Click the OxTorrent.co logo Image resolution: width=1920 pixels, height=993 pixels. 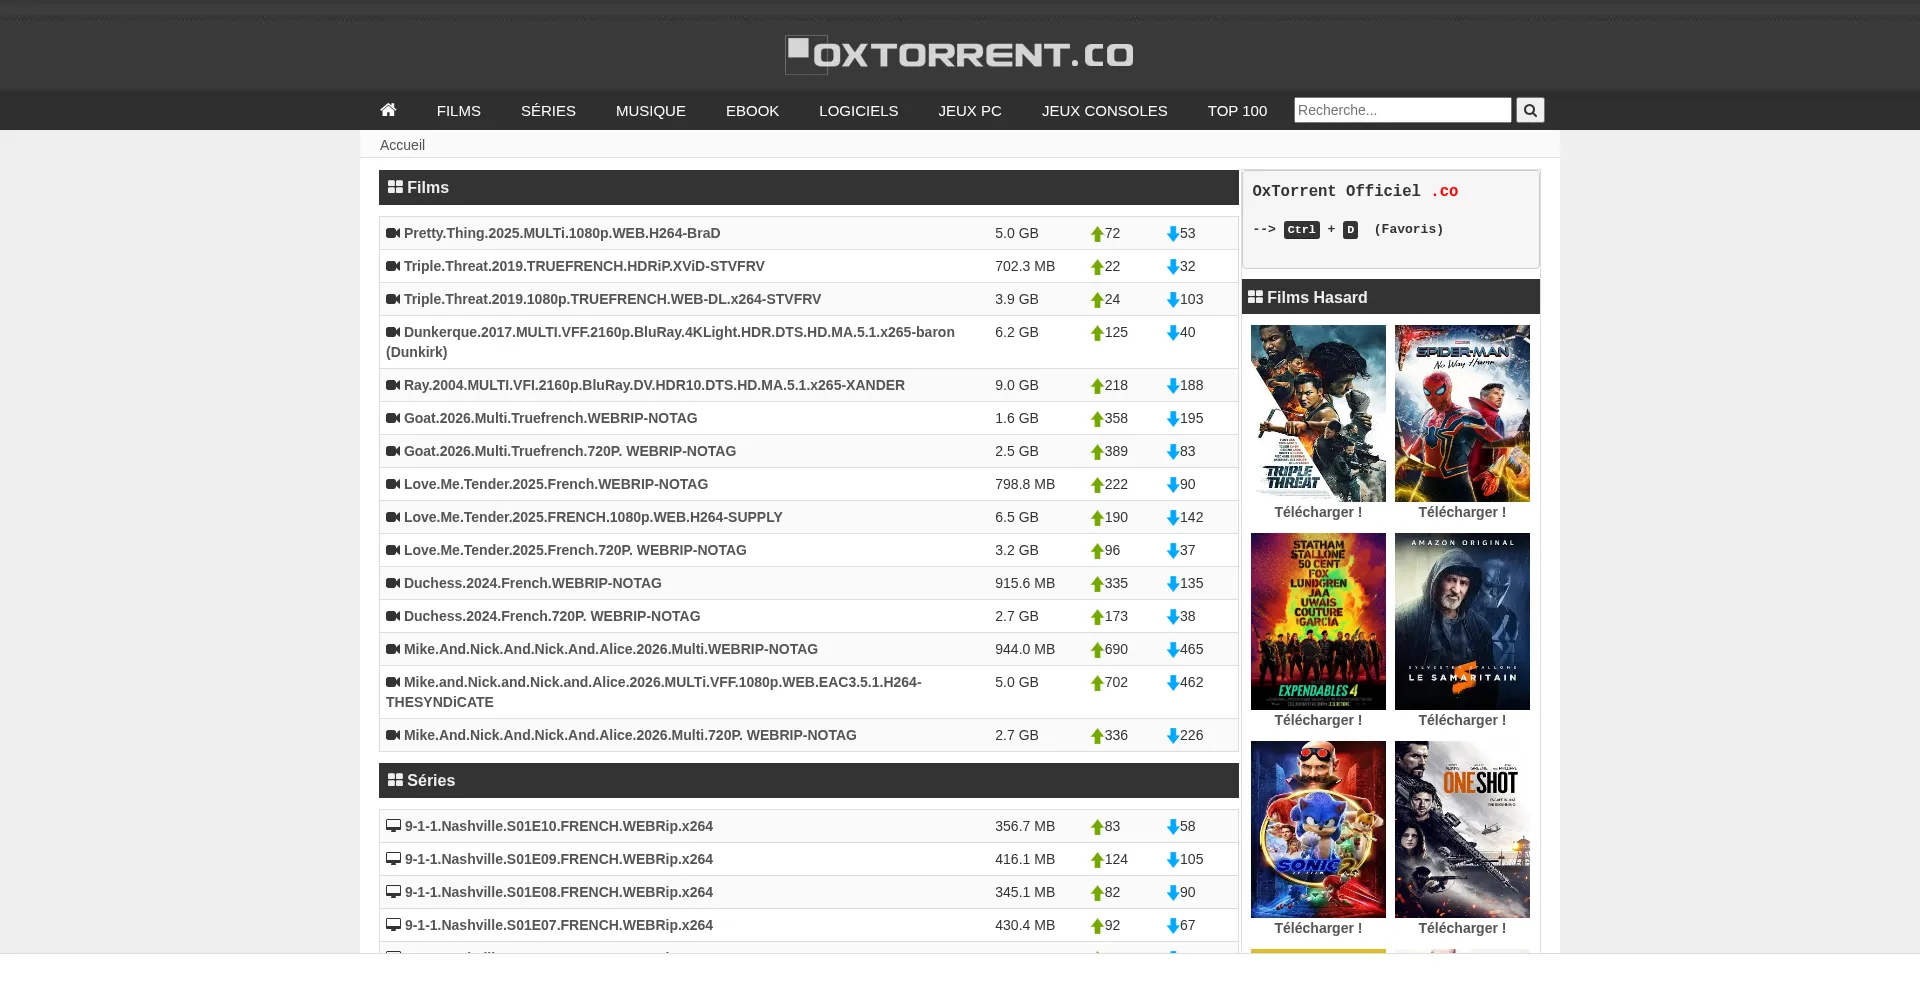(x=959, y=54)
